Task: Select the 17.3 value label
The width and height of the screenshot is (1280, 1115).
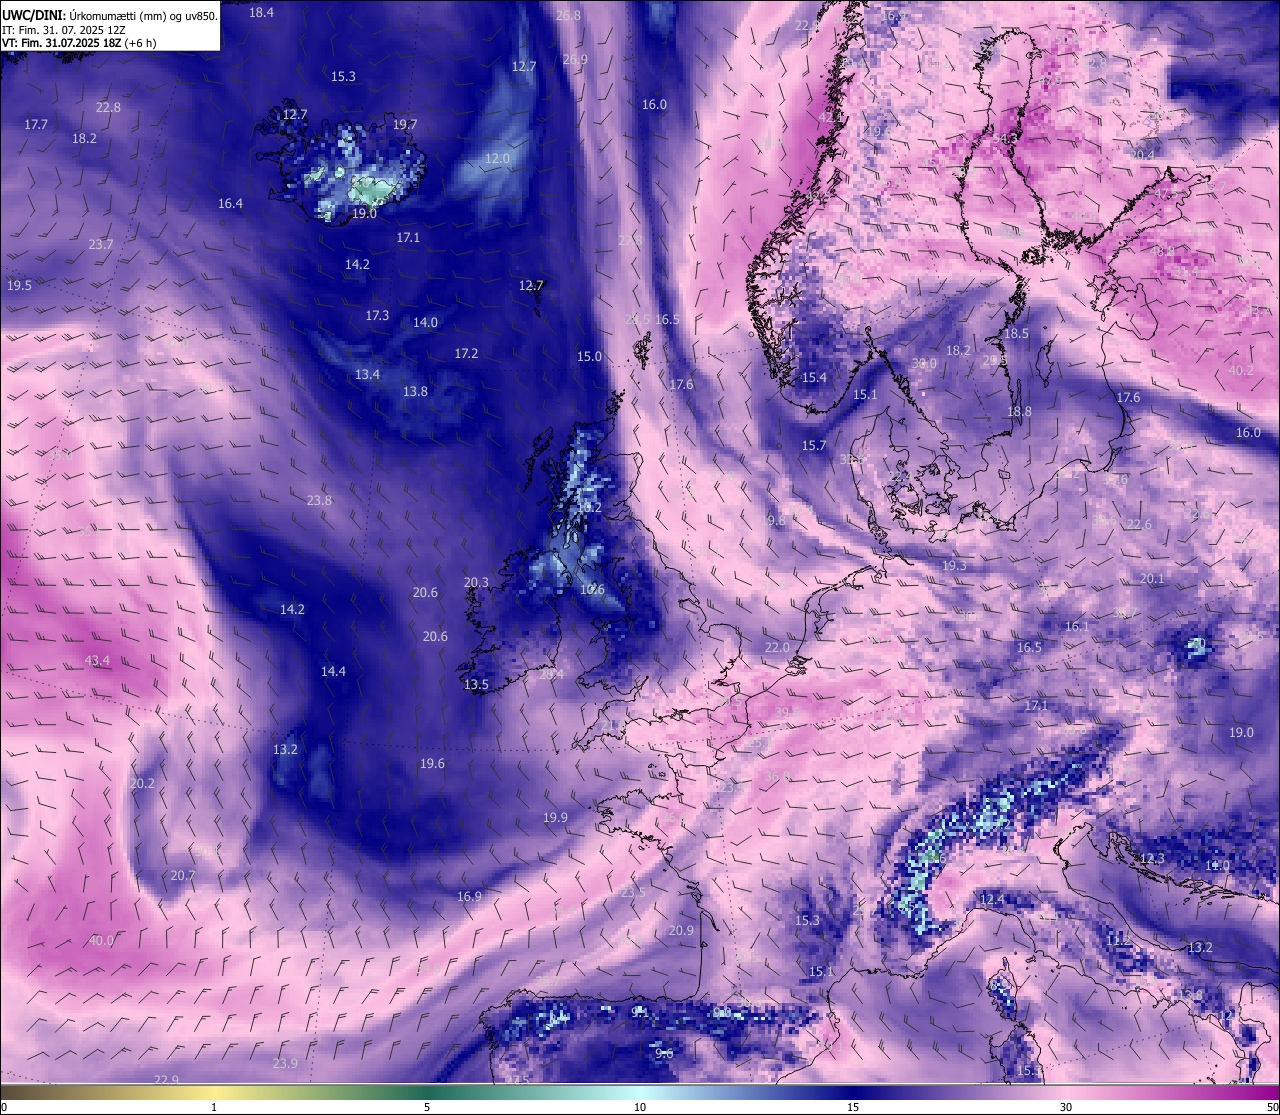Action: (x=377, y=315)
